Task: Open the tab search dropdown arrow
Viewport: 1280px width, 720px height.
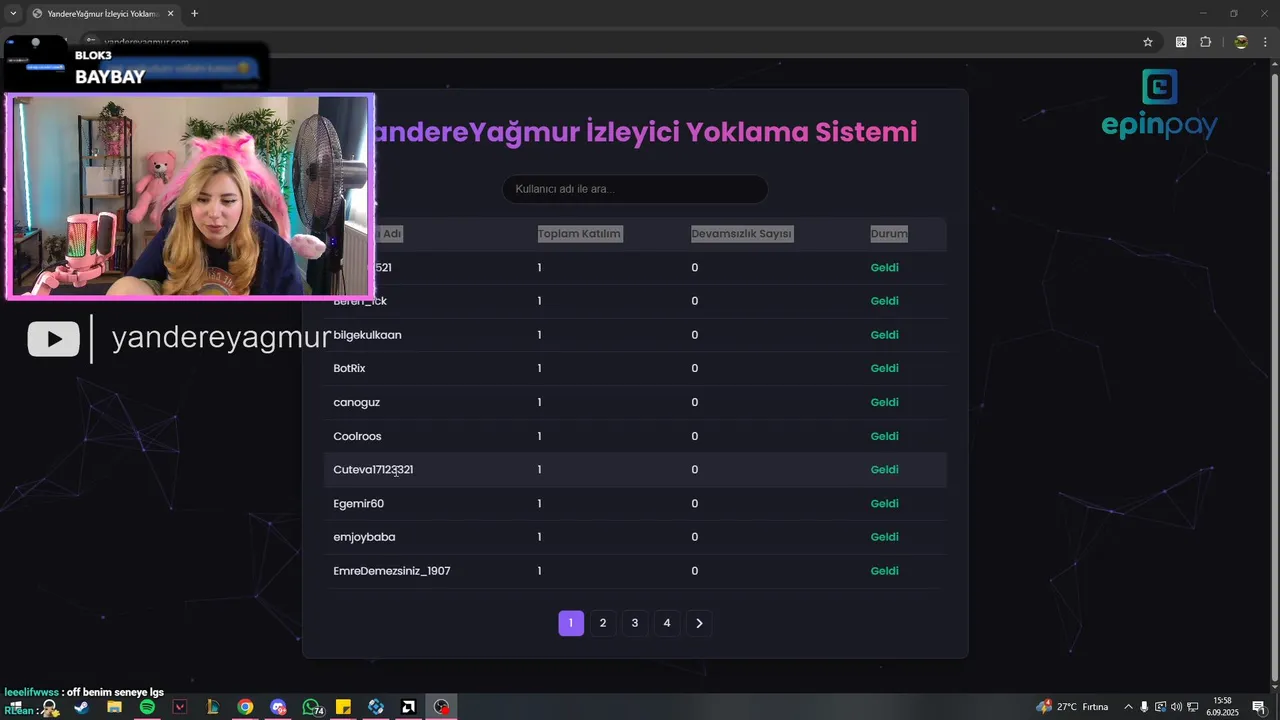Action: [13, 14]
